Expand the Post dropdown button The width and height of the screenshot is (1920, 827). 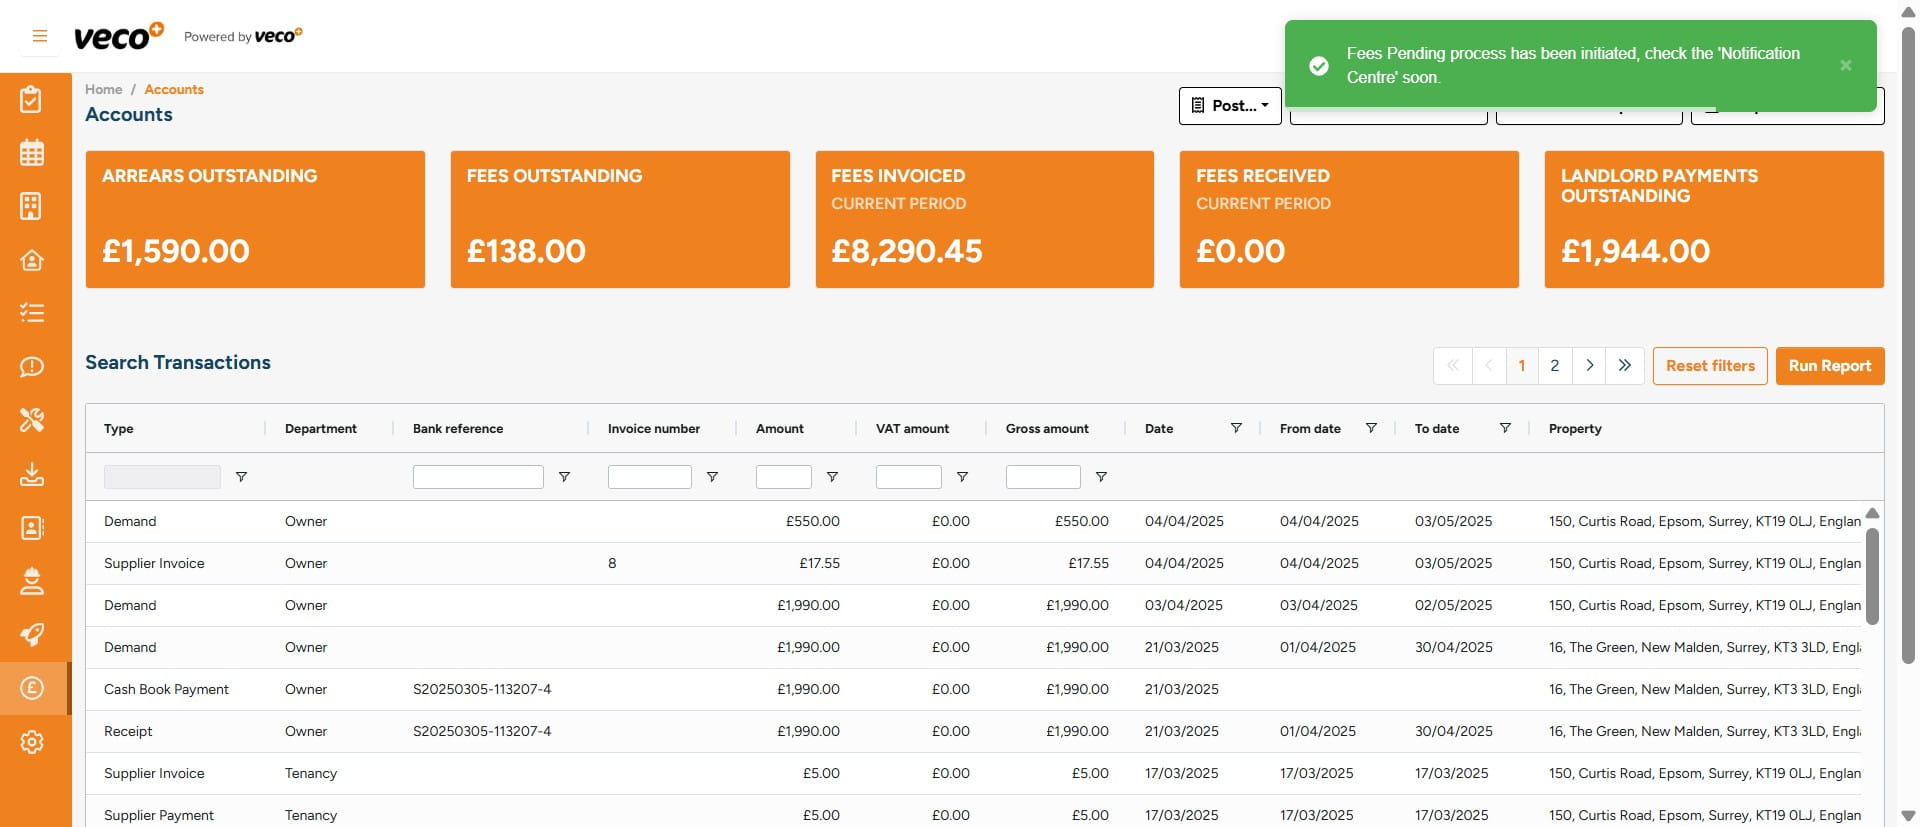pos(1230,106)
